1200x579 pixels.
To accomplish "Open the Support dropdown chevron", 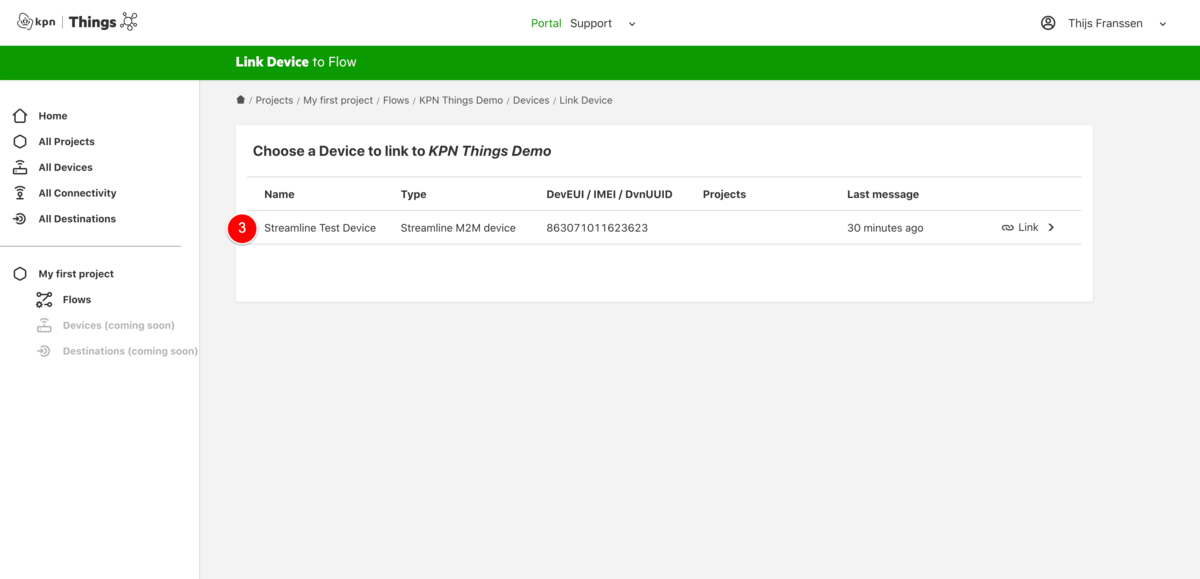I will pos(632,24).
